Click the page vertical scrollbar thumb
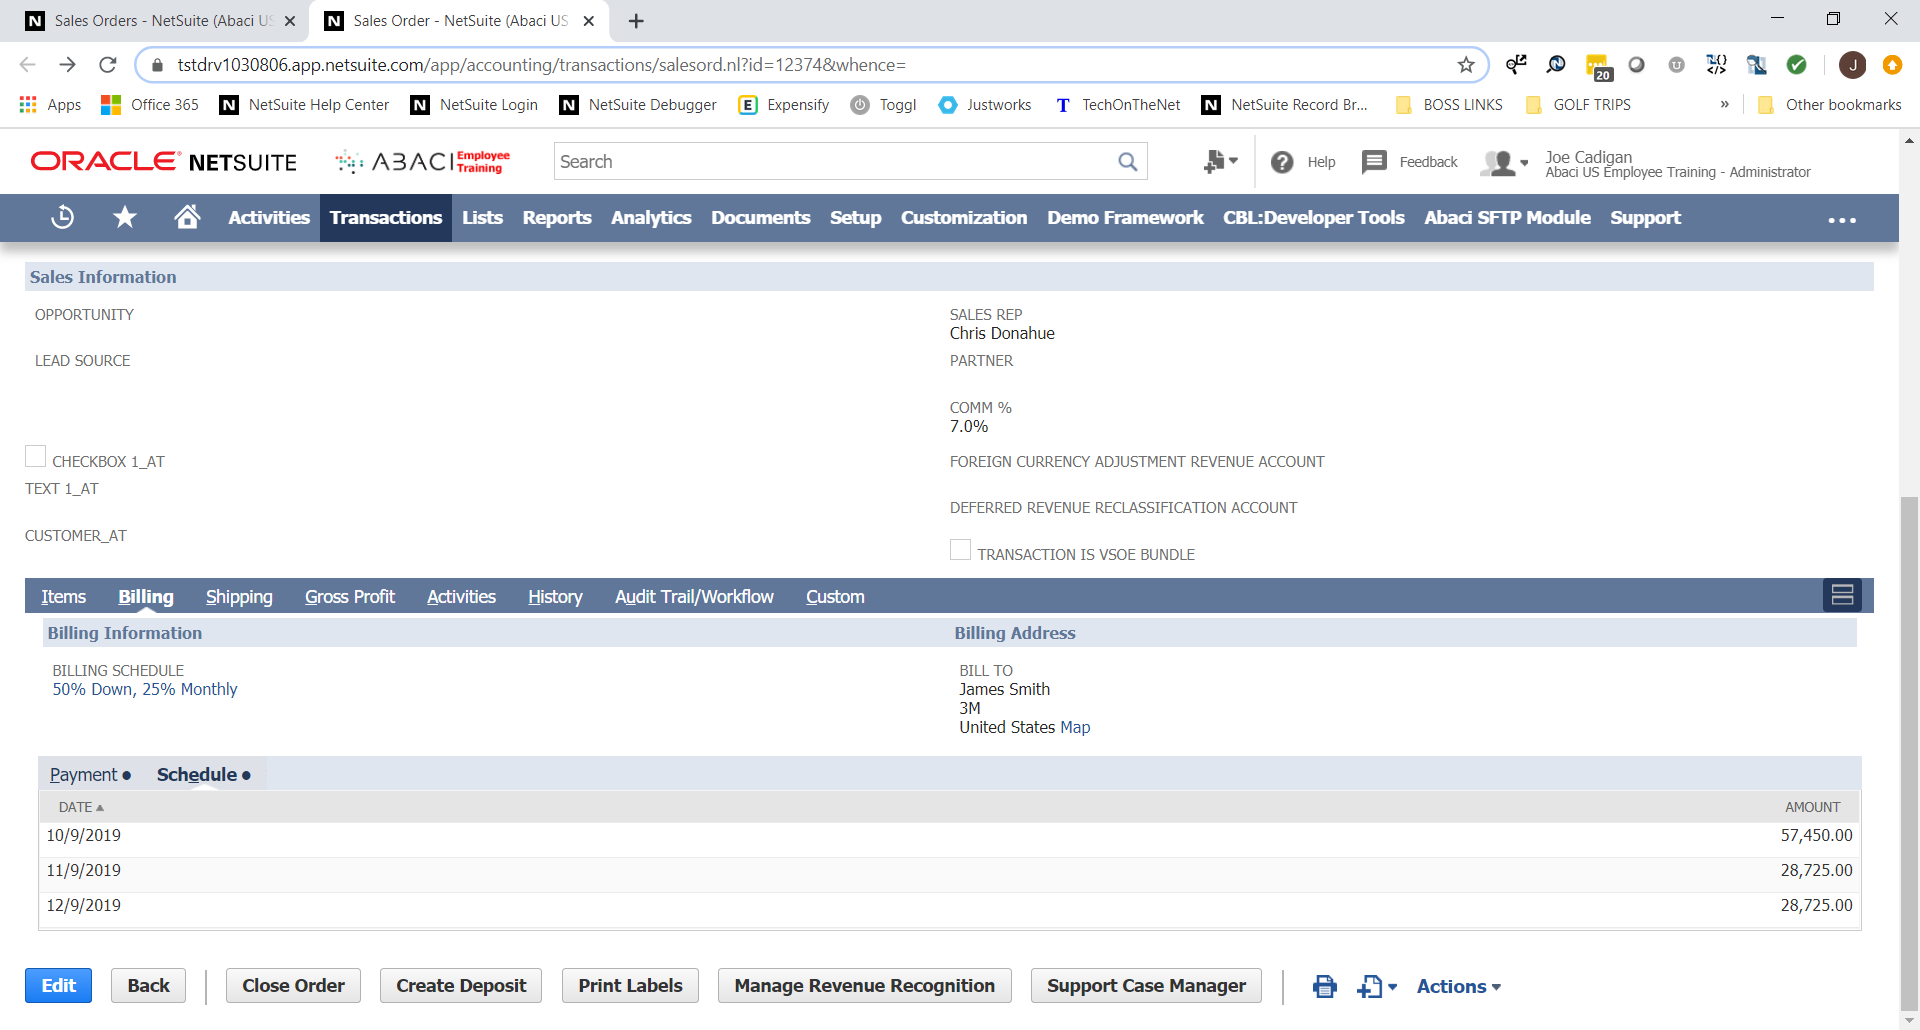Viewport: 1920px width, 1030px height. coord(1909,753)
